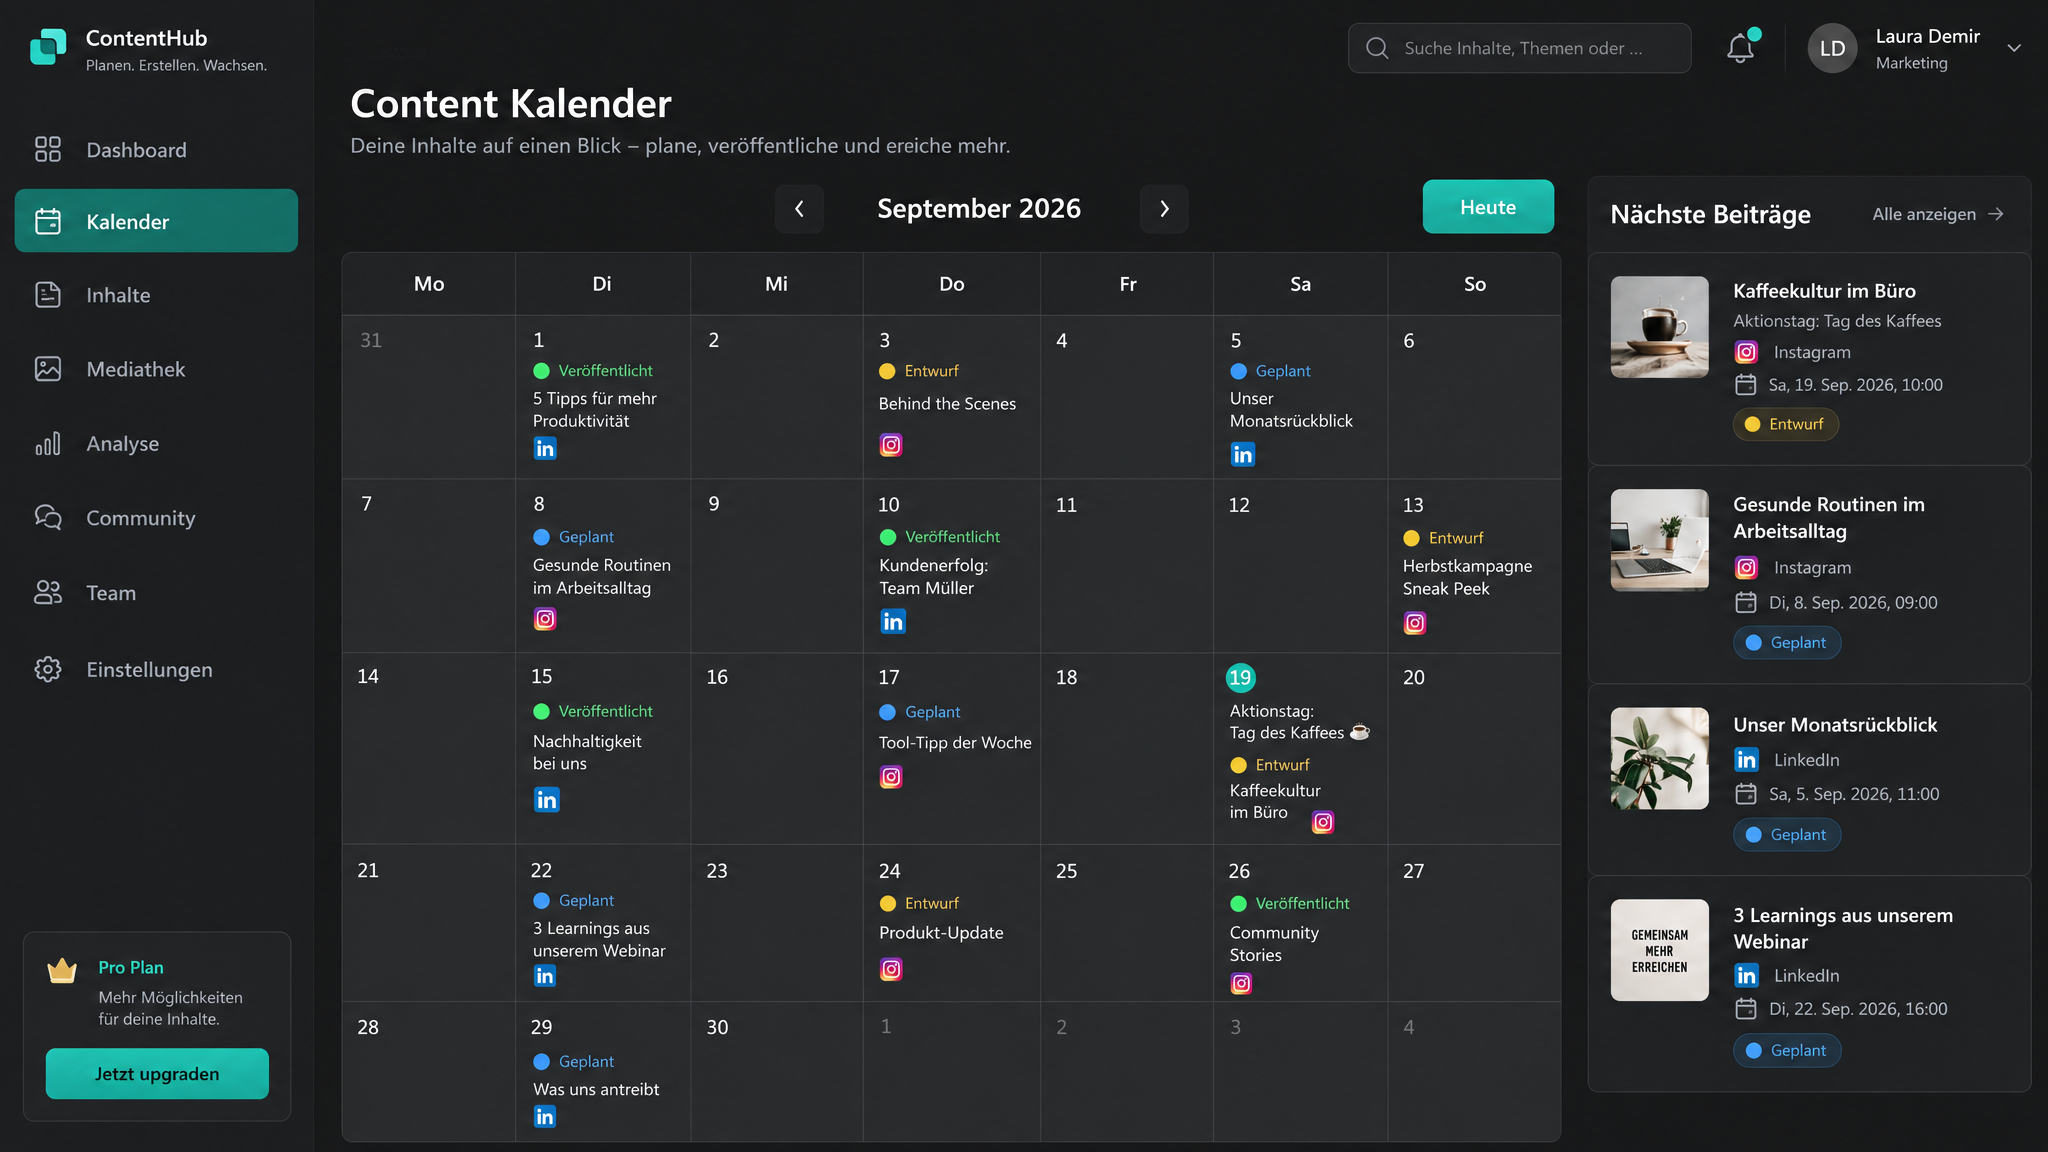The width and height of the screenshot is (2048, 1152).
Task: Open the 5 Tipps für mehr Produktivität entry
Action: point(595,409)
